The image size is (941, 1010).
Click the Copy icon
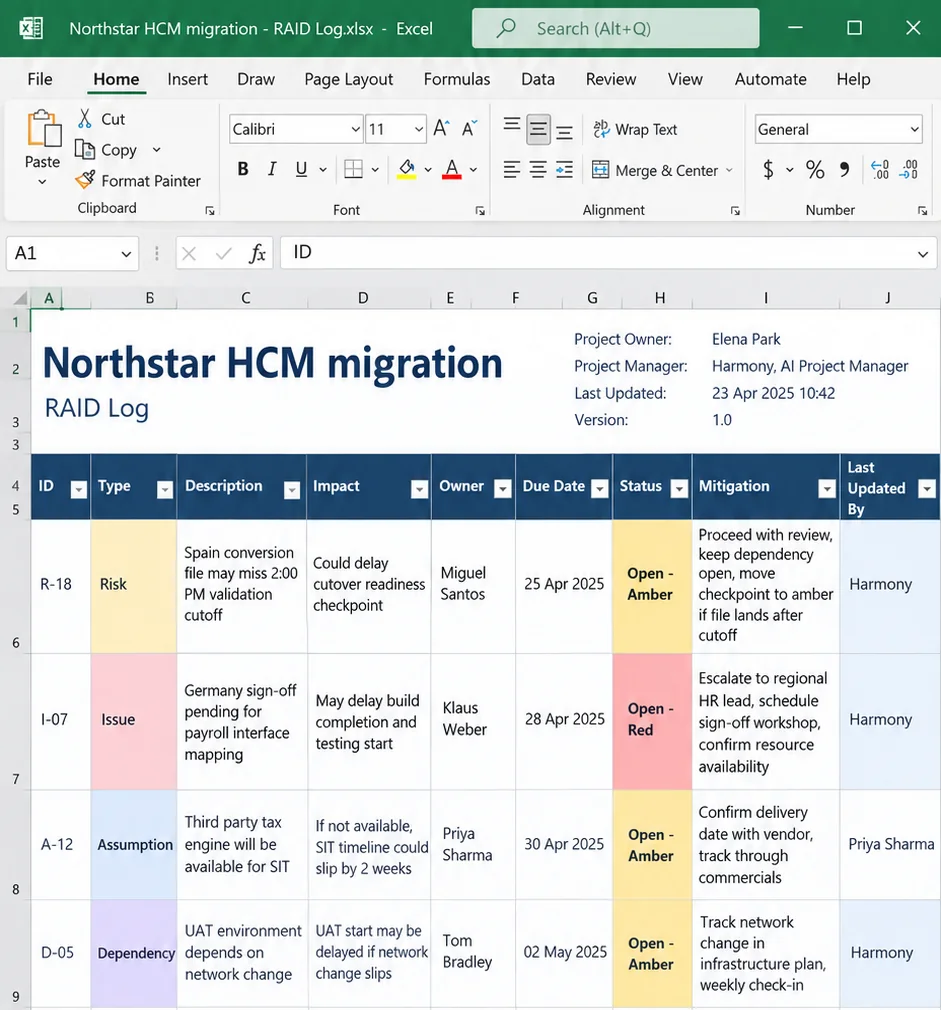tap(84, 149)
